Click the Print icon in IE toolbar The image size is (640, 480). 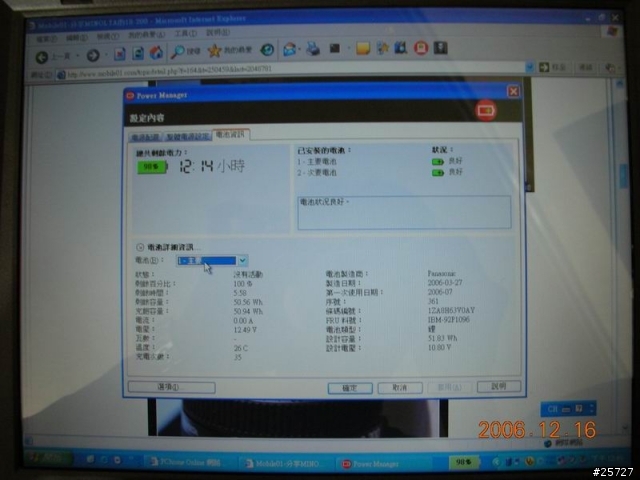coord(313,49)
